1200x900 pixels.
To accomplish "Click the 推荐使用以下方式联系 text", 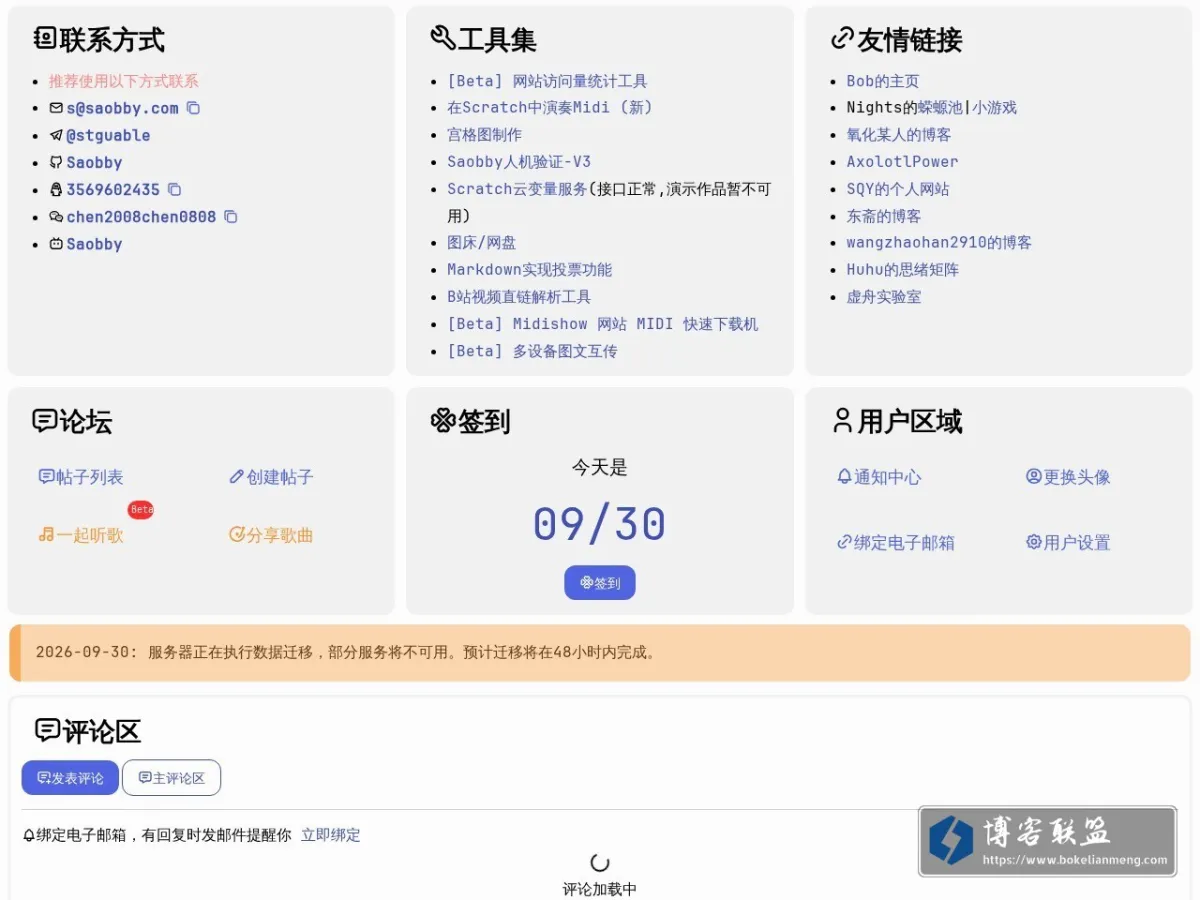I will (124, 81).
